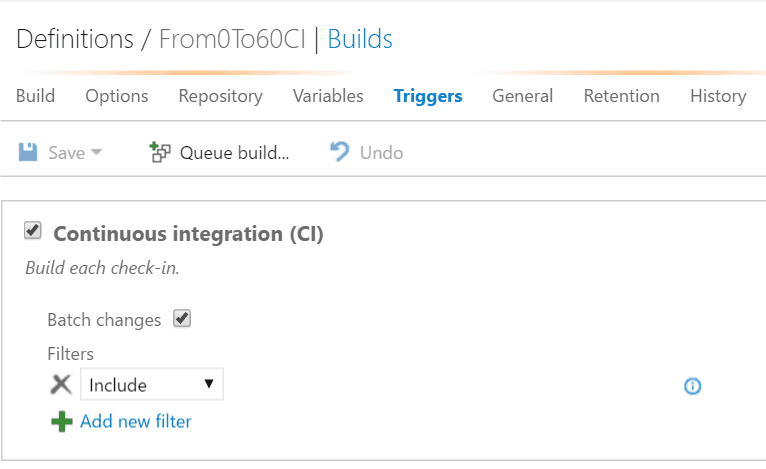Open the Options tab
Screen dimensions: 766x469
(117, 96)
